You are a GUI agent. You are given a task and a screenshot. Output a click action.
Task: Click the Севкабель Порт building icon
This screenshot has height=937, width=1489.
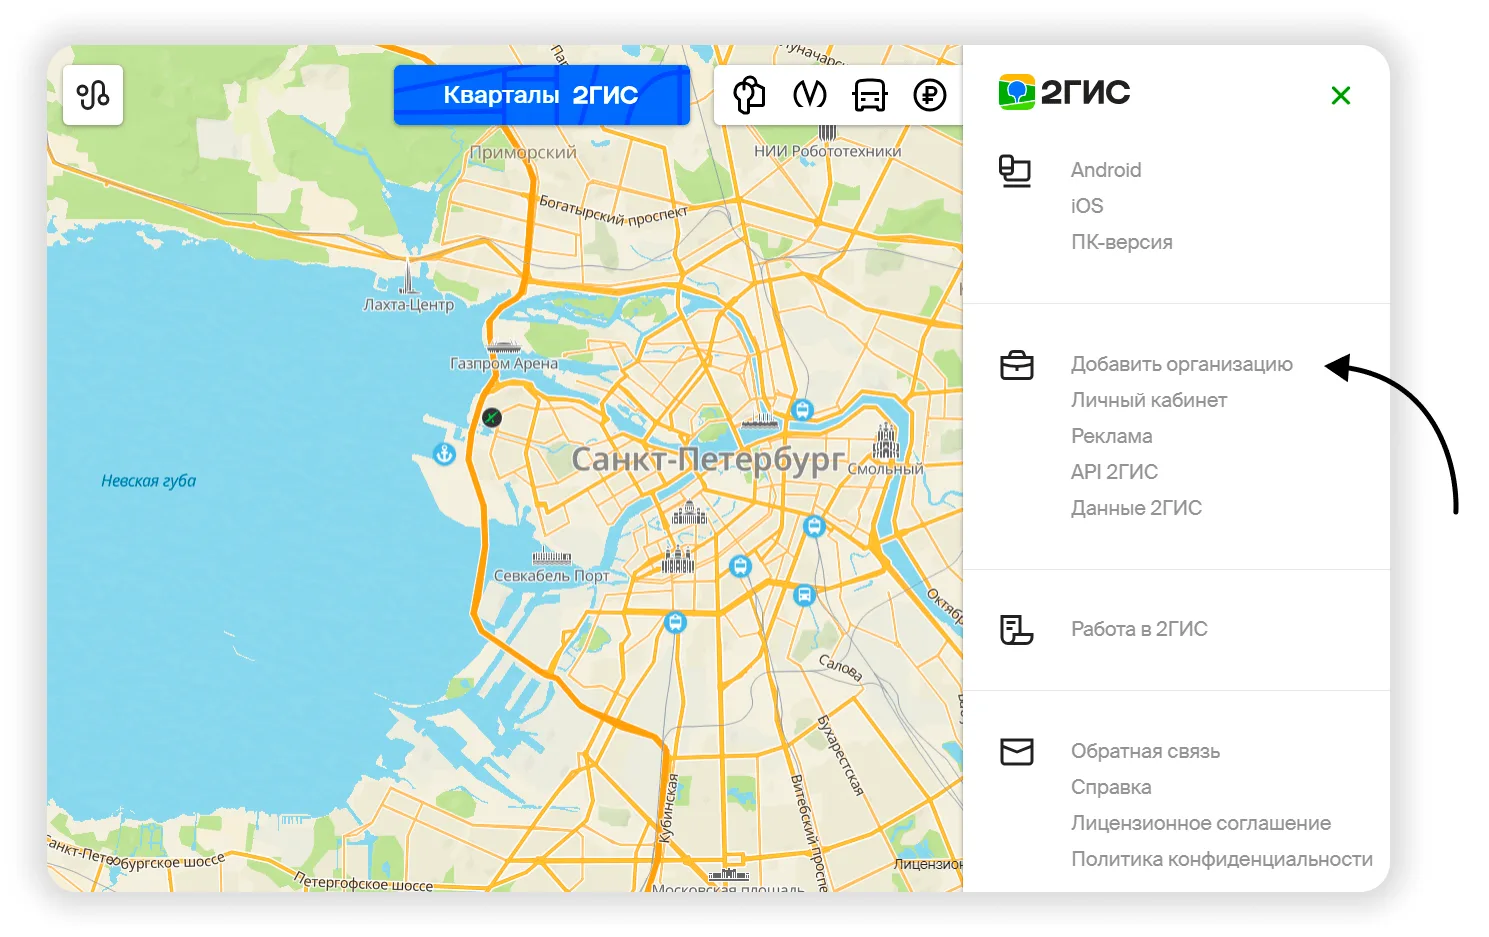pyautogui.click(x=551, y=558)
